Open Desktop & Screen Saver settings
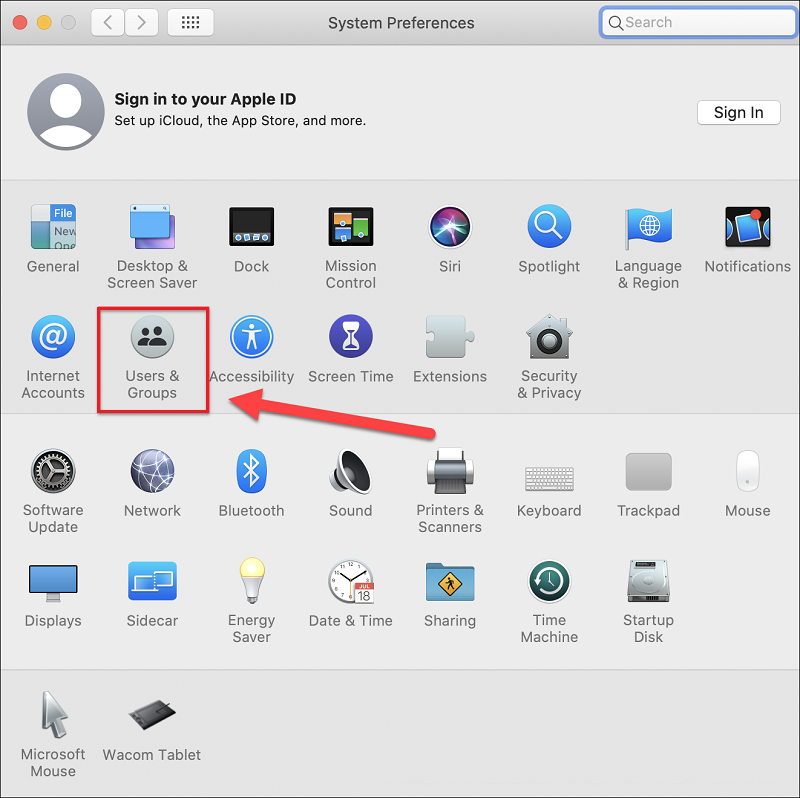The height and width of the screenshot is (798, 800). pos(152,227)
